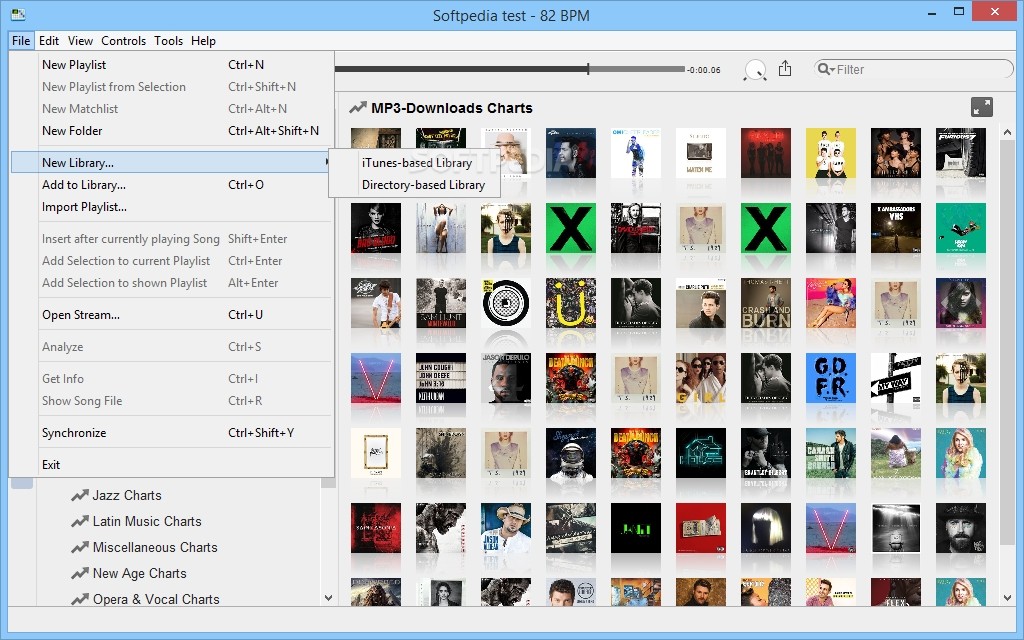Viewport: 1024px width, 640px height.
Task: Select Open Stream... entry
Action: (172, 315)
